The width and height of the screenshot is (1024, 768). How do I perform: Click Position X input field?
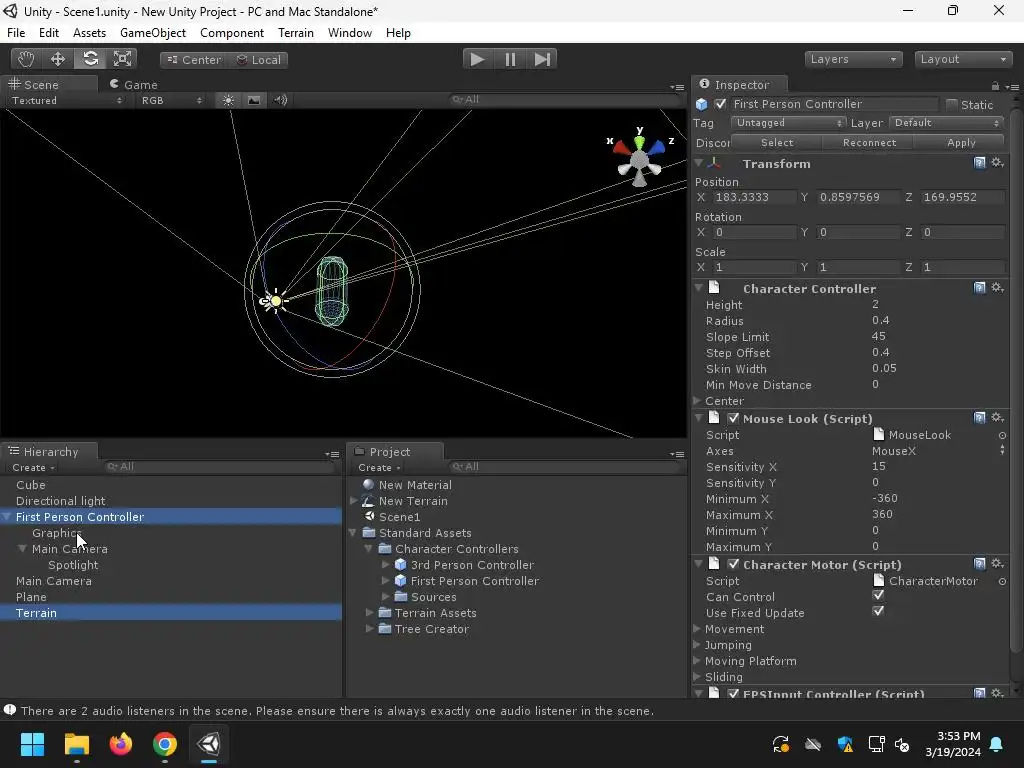[x=755, y=197]
